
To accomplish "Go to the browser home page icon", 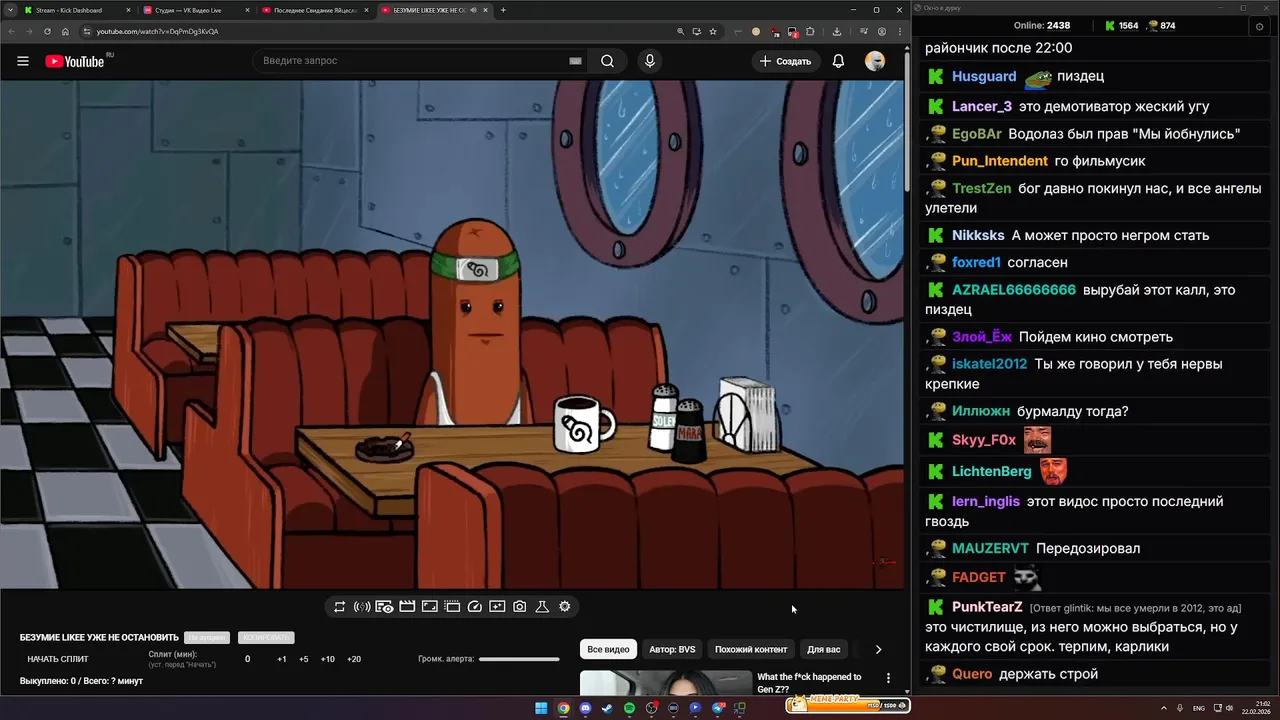I will coord(66,31).
